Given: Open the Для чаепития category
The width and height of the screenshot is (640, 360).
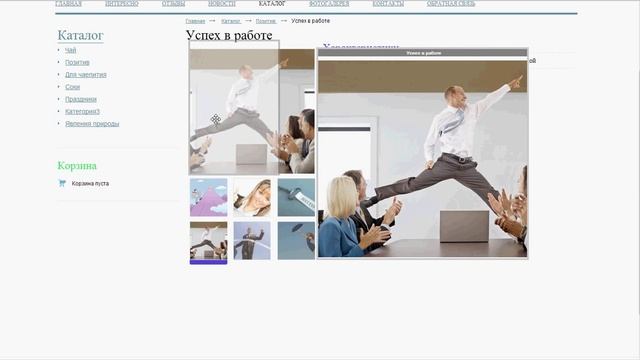Looking at the screenshot, I should 86,75.
